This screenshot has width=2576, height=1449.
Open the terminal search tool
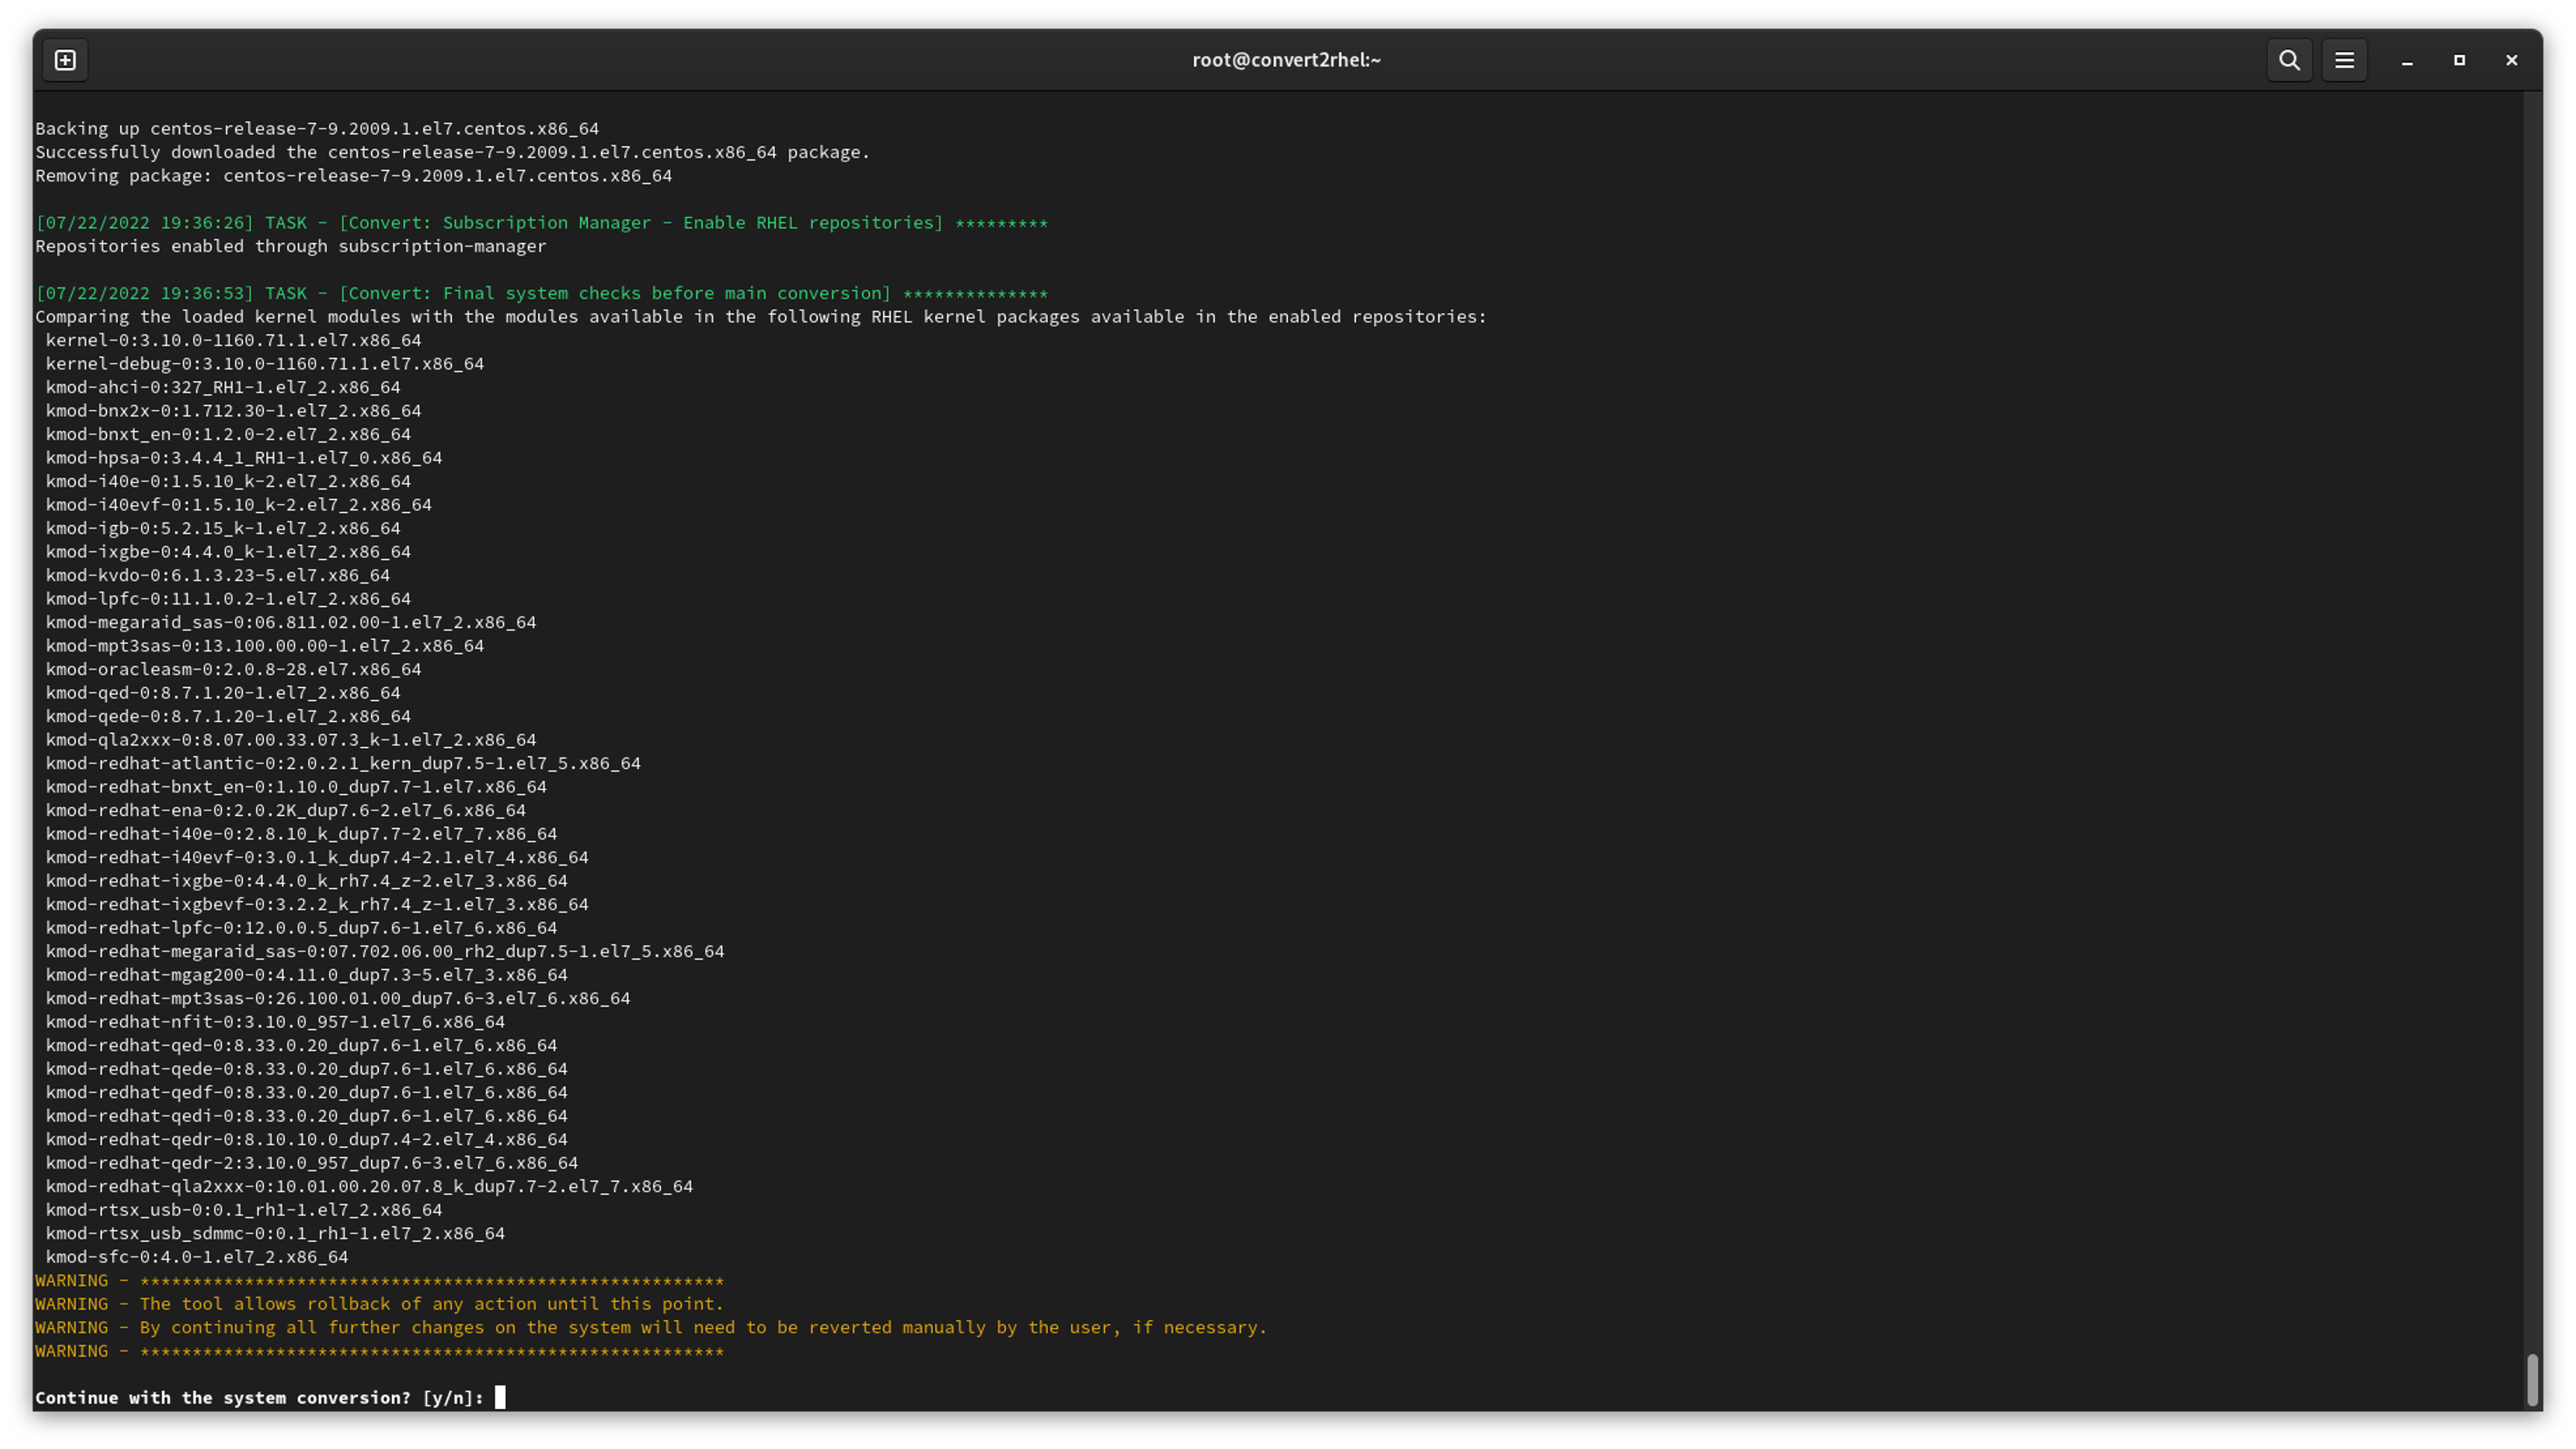[2289, 60]
